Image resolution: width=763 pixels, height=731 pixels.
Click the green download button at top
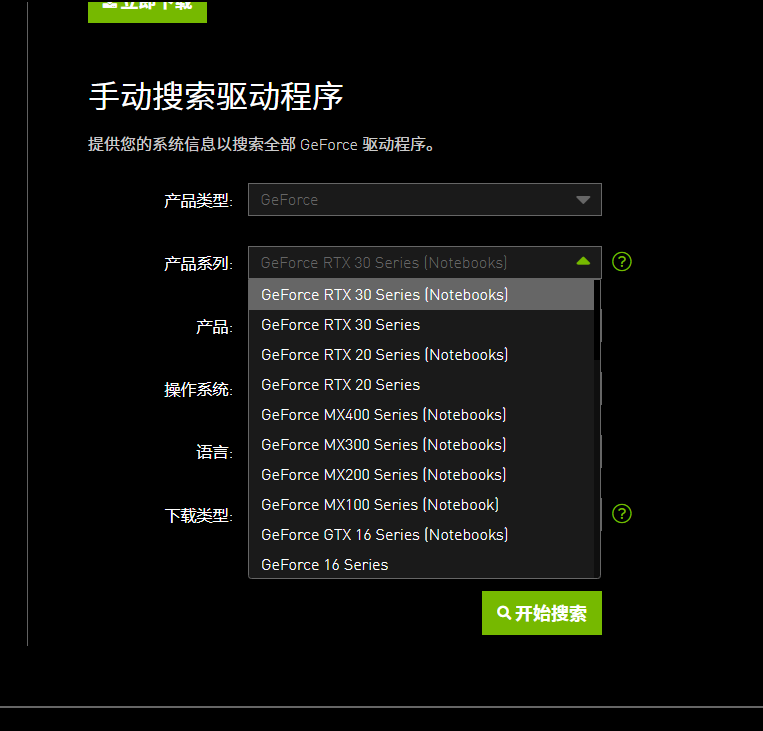(x=147, y=11)
